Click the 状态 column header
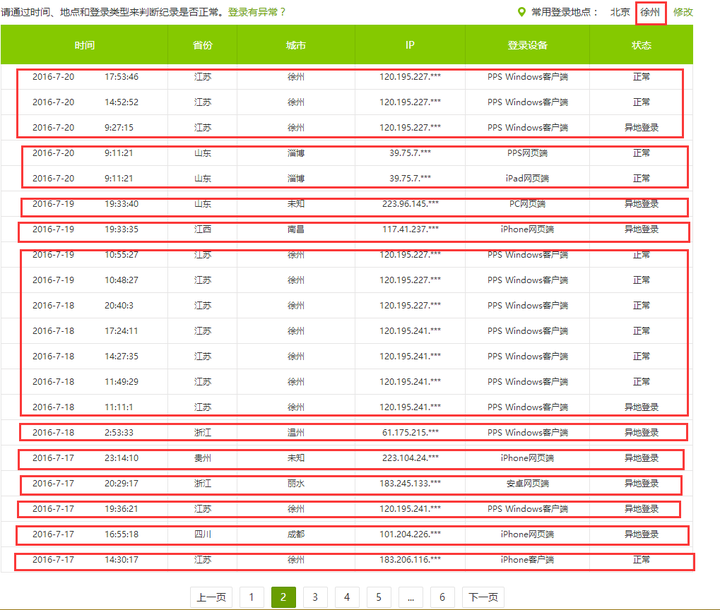 coord(641,45)
